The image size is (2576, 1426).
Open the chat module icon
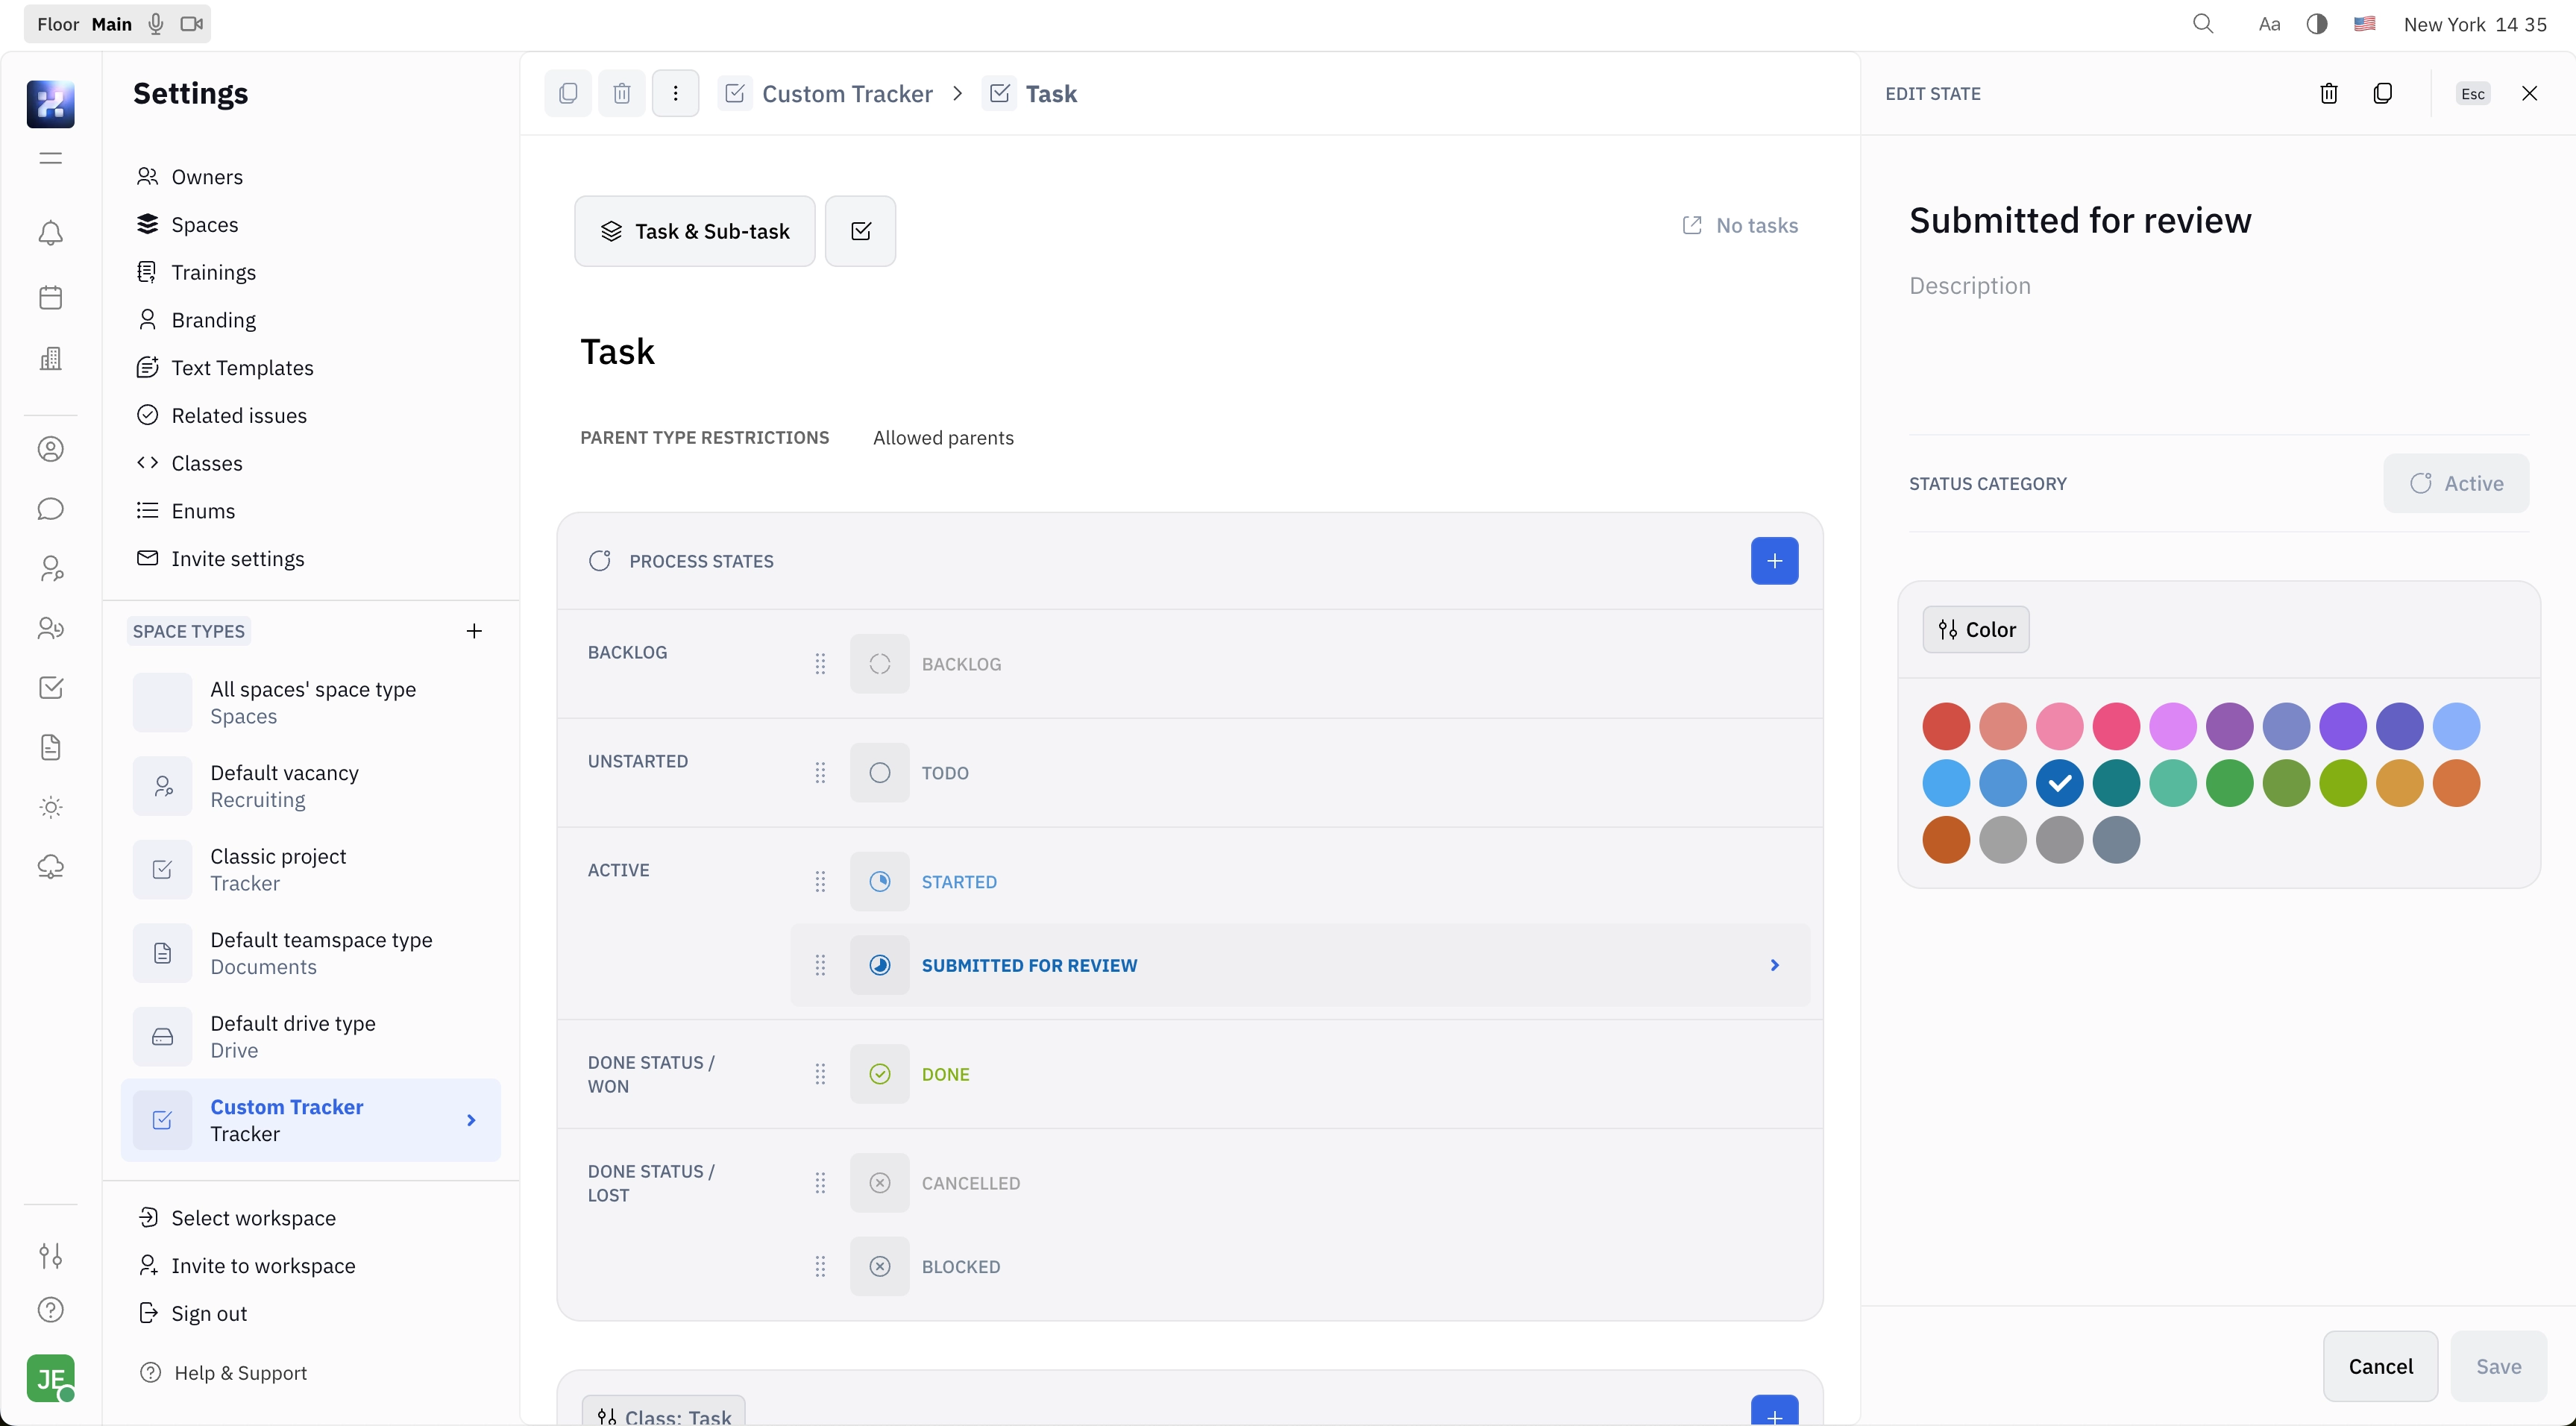tap(51, 510)
